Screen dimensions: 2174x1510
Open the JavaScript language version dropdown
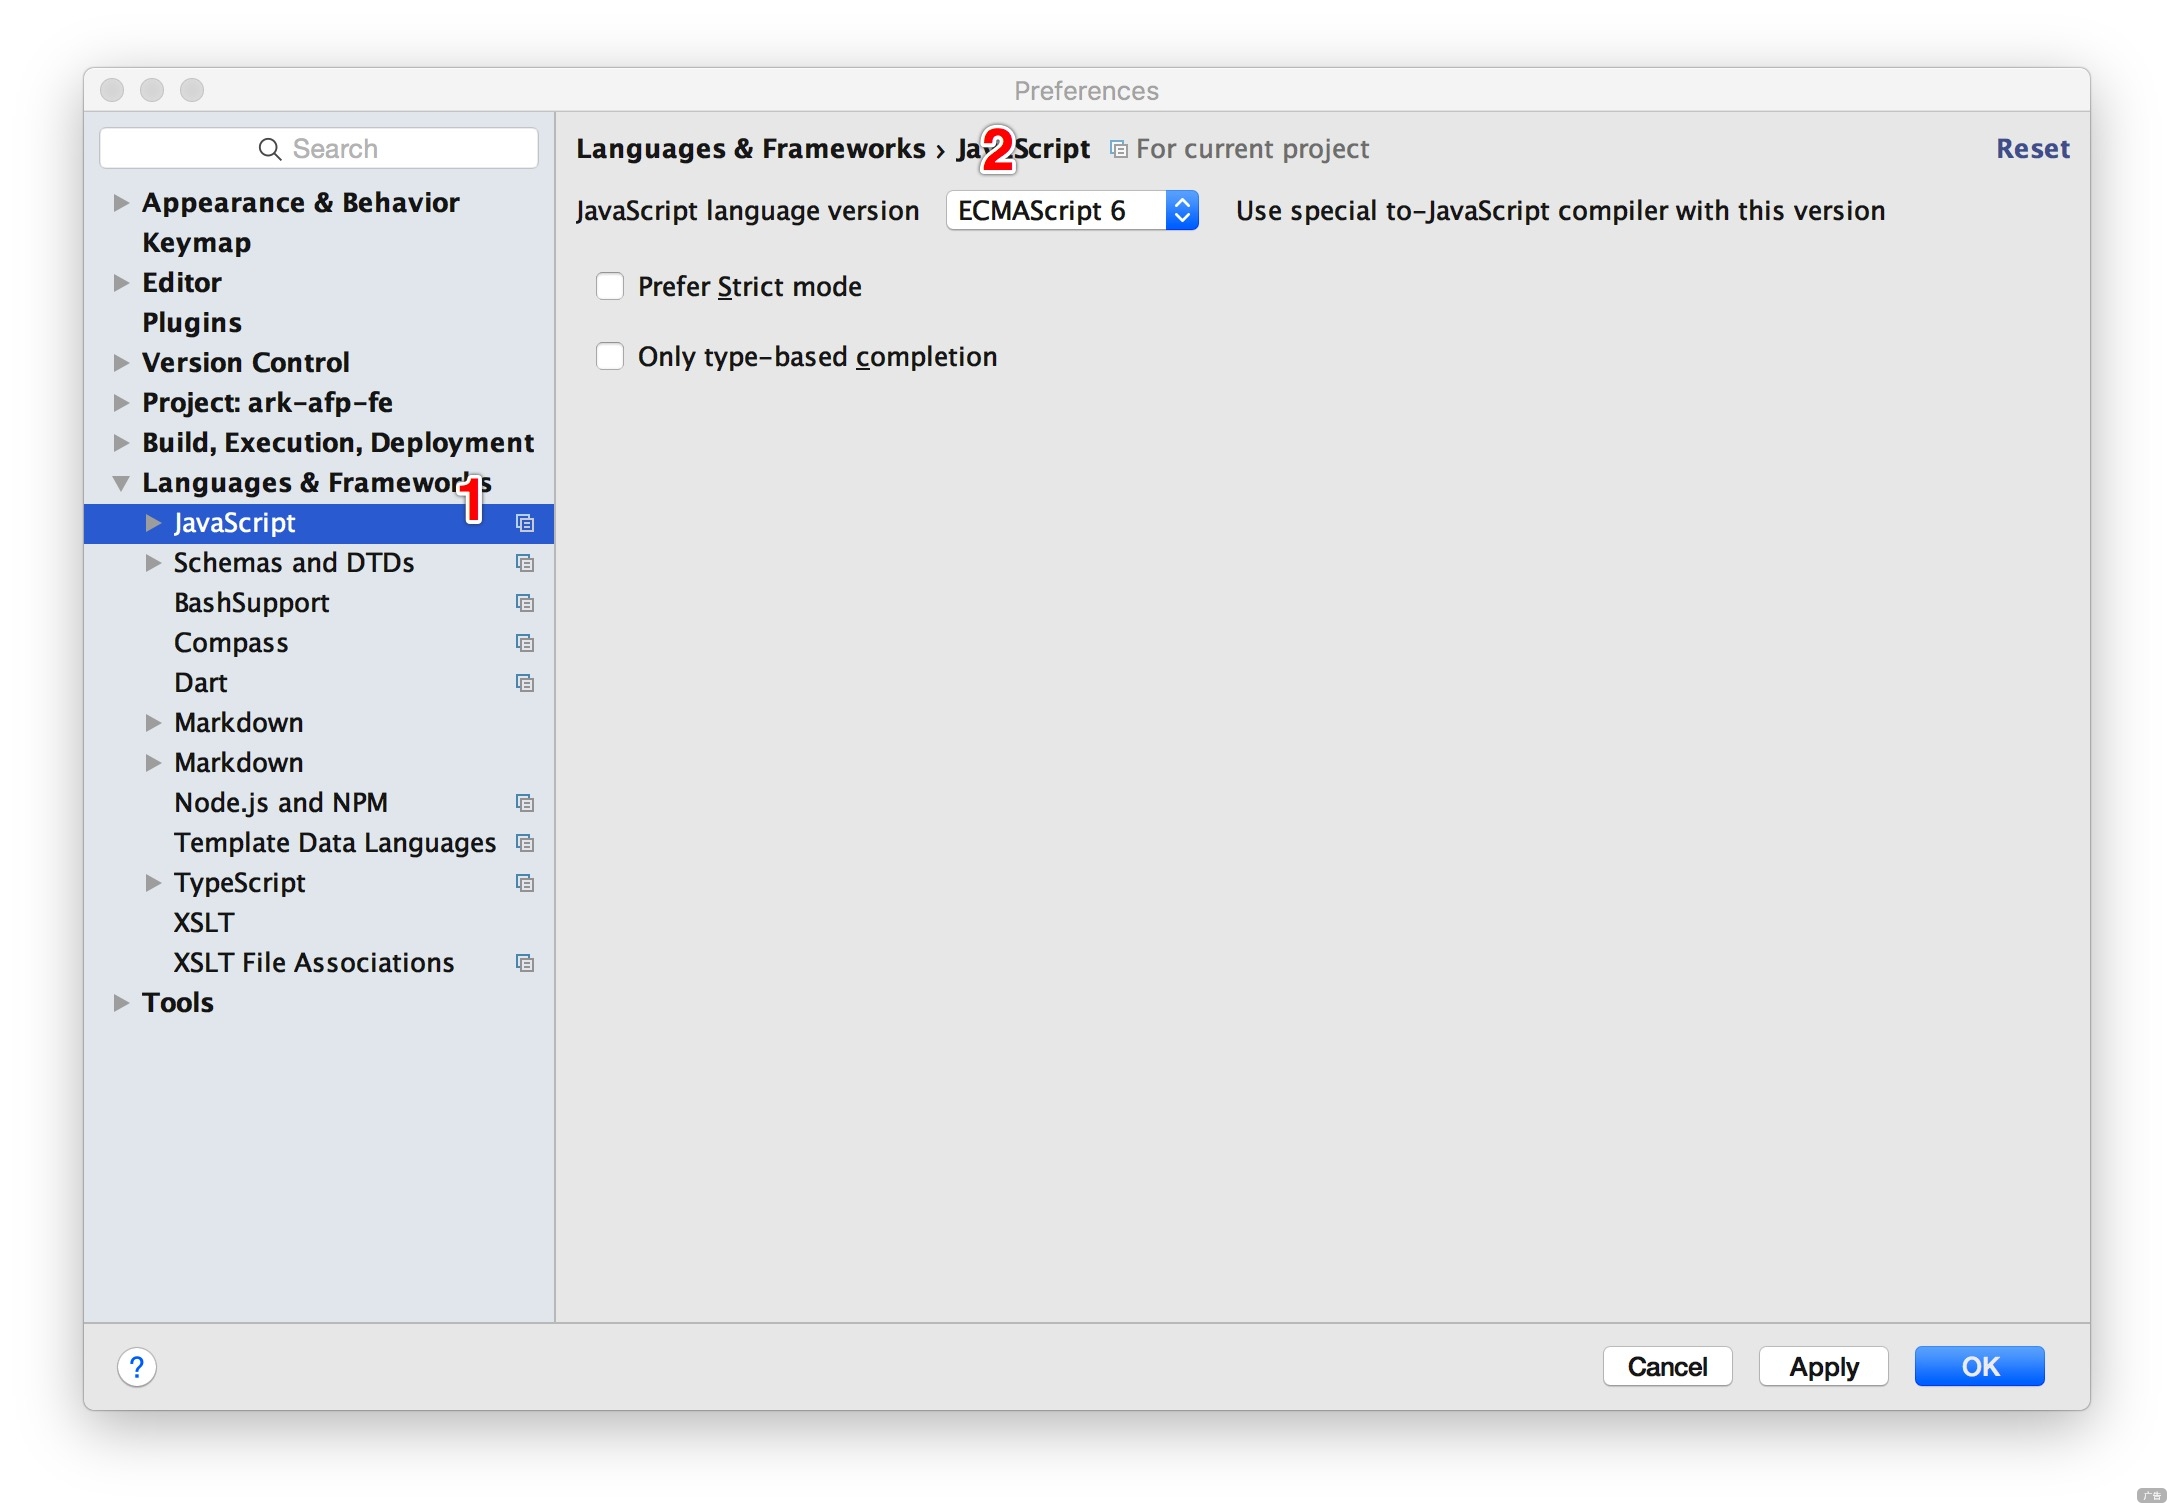[1072, 211]
